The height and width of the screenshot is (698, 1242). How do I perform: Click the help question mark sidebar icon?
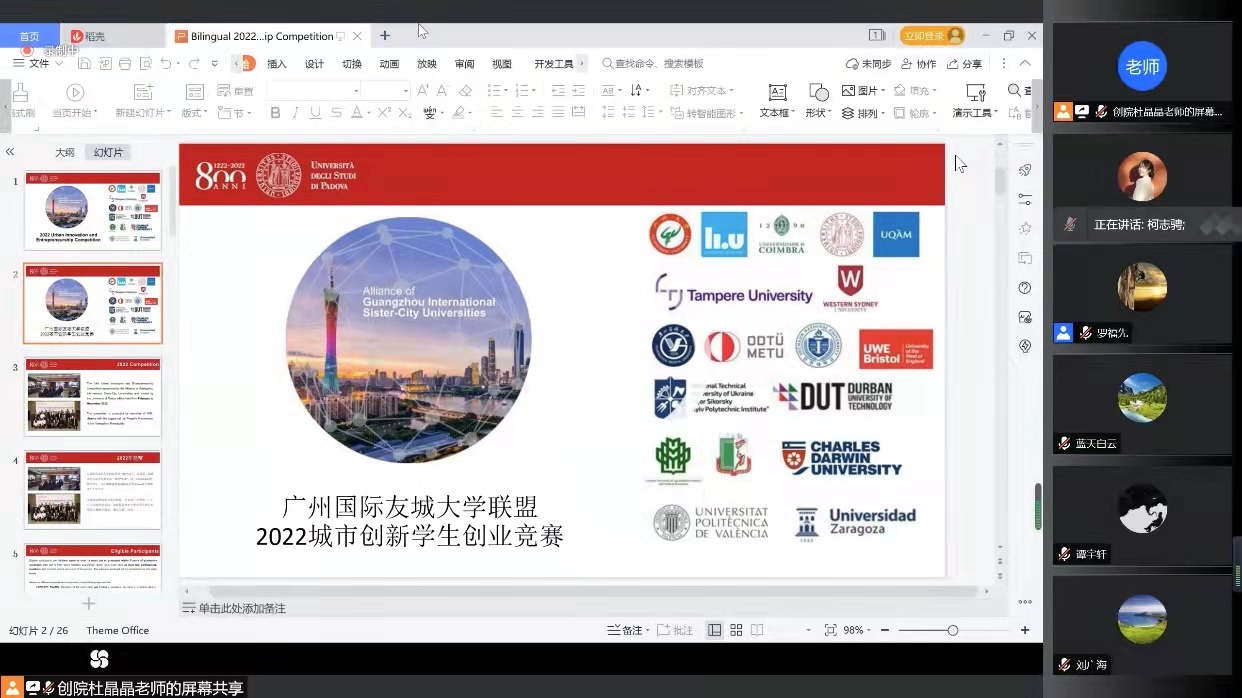(x=1025, y=288)
